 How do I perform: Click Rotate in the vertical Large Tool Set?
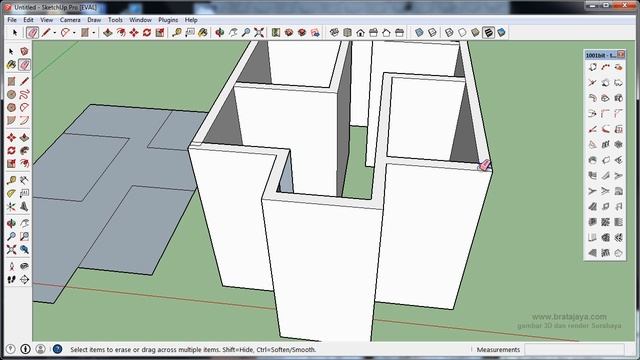point(11,151)
